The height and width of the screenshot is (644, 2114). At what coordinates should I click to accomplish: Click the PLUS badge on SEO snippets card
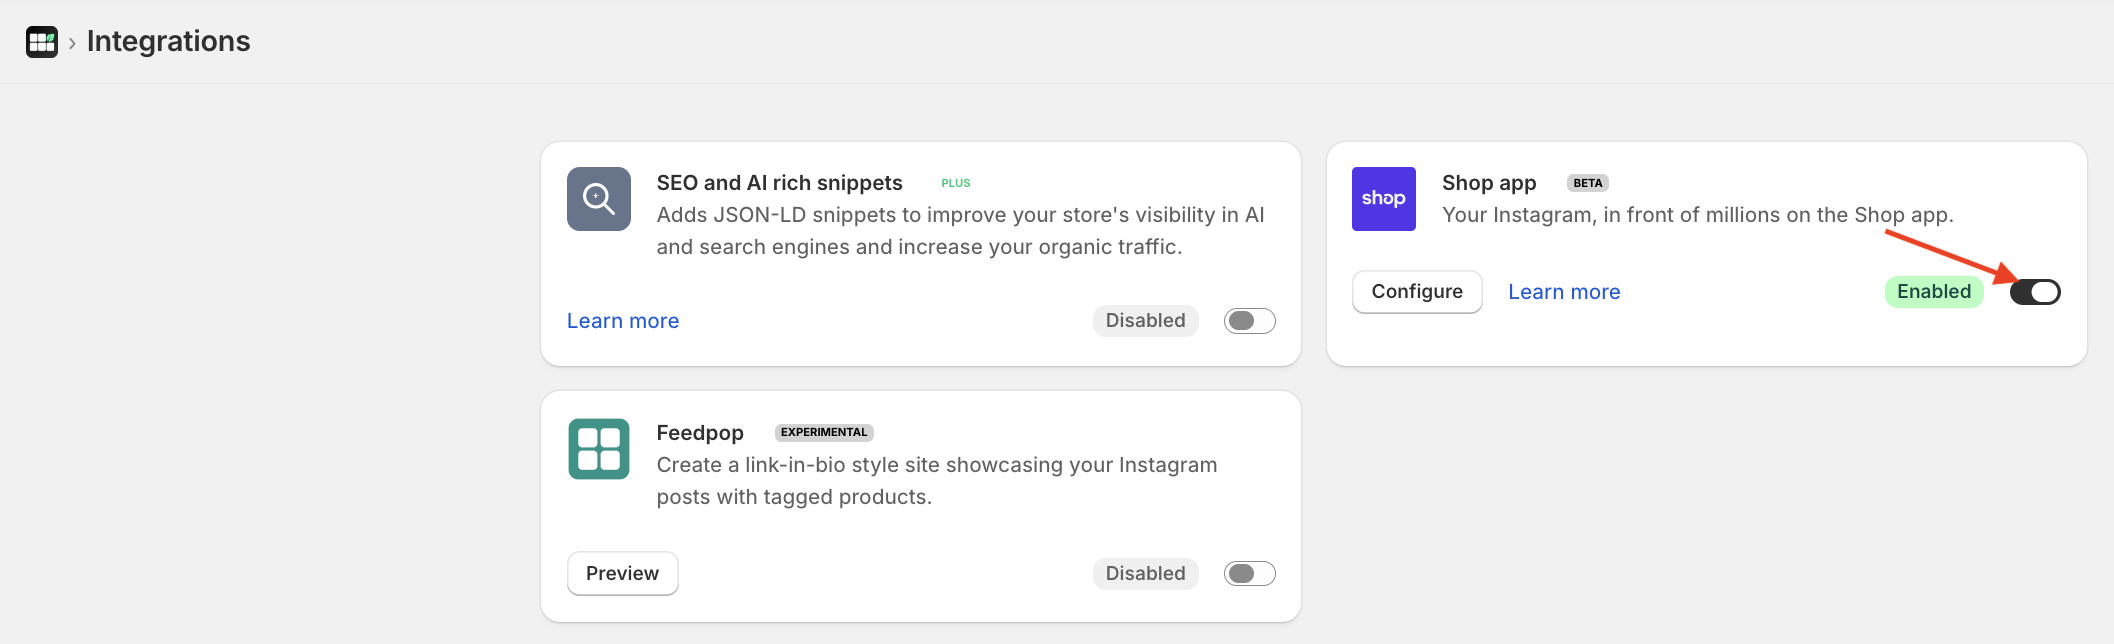click(x=954, y=183)
